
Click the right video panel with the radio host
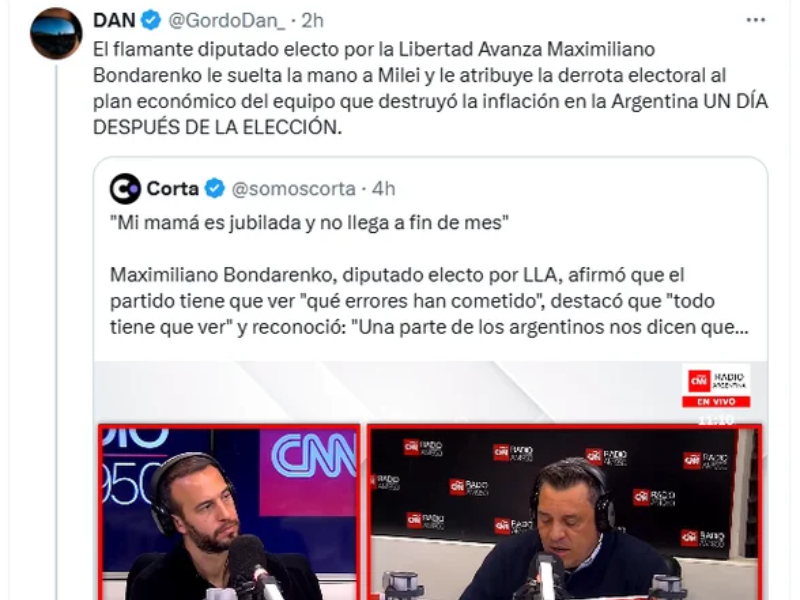click(x=564, y=512)
